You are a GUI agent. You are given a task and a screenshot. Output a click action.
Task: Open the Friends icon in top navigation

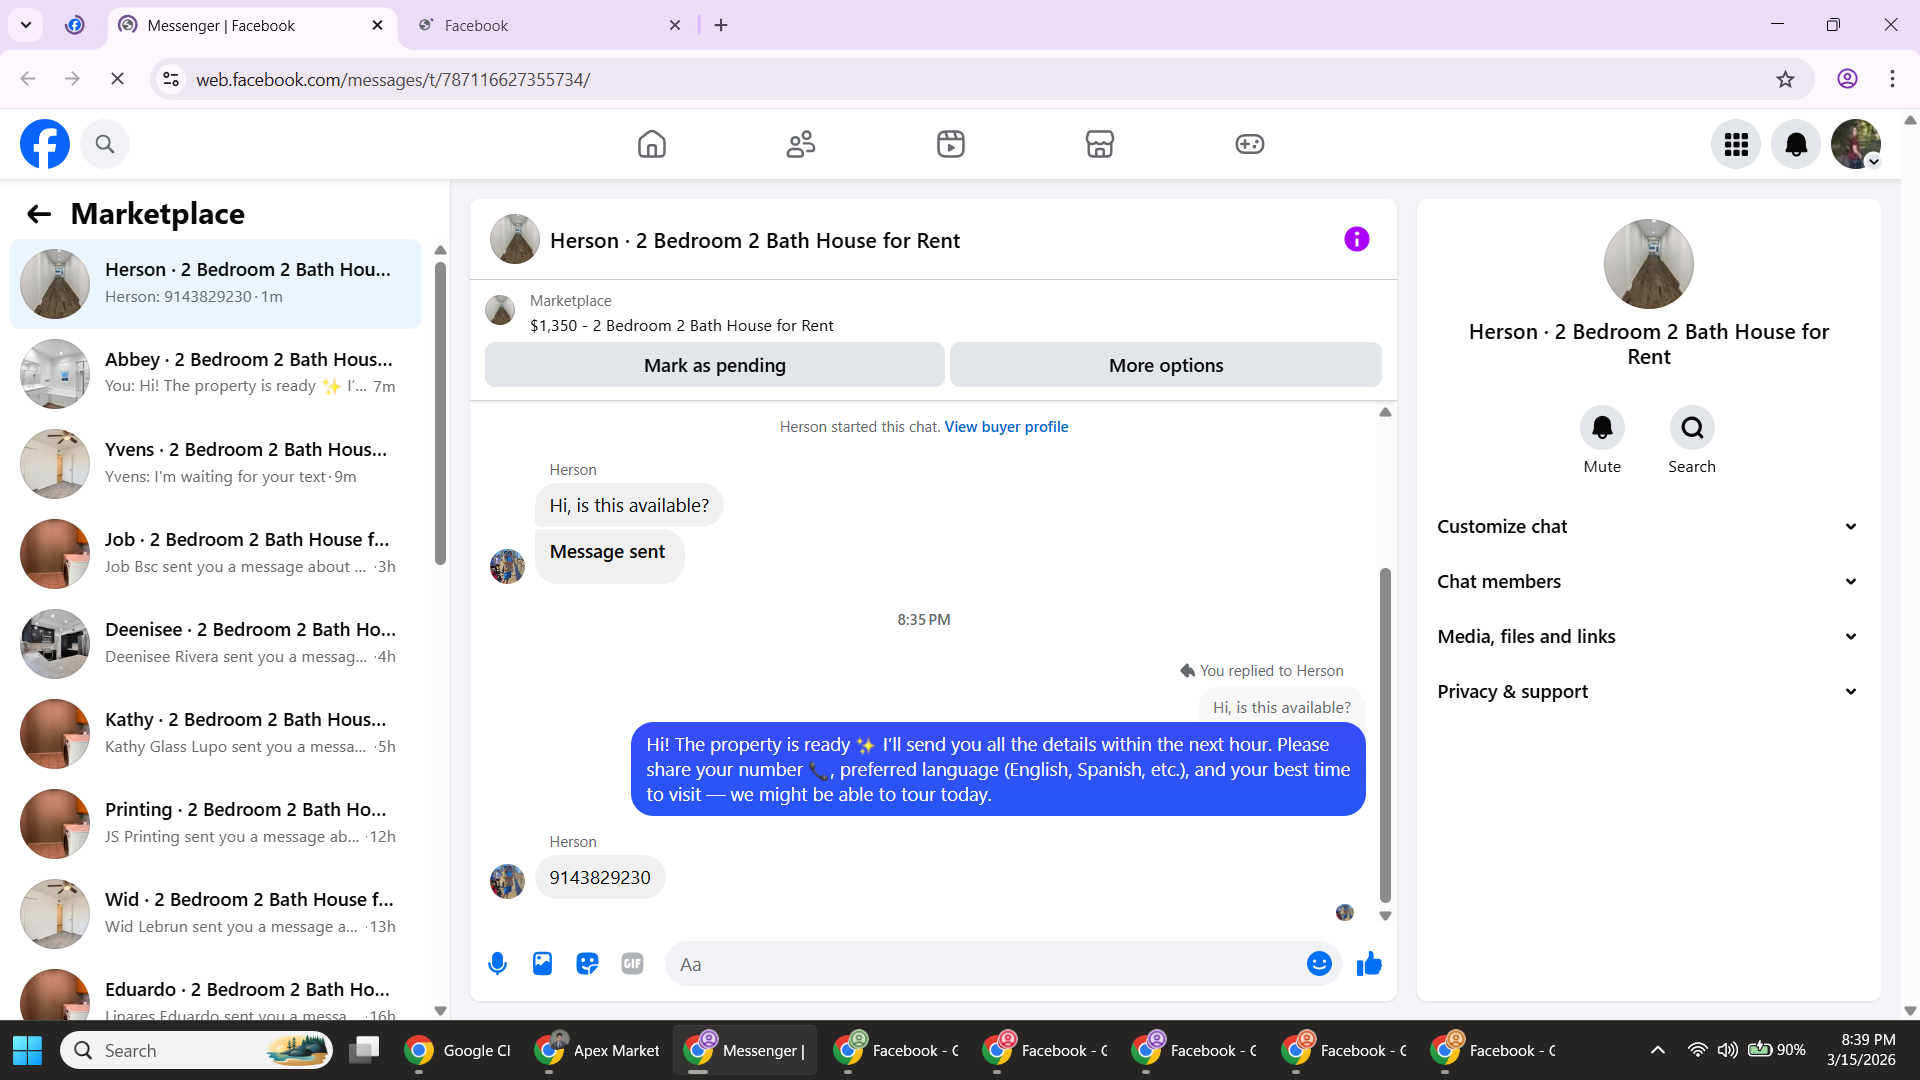pos(801,144)
